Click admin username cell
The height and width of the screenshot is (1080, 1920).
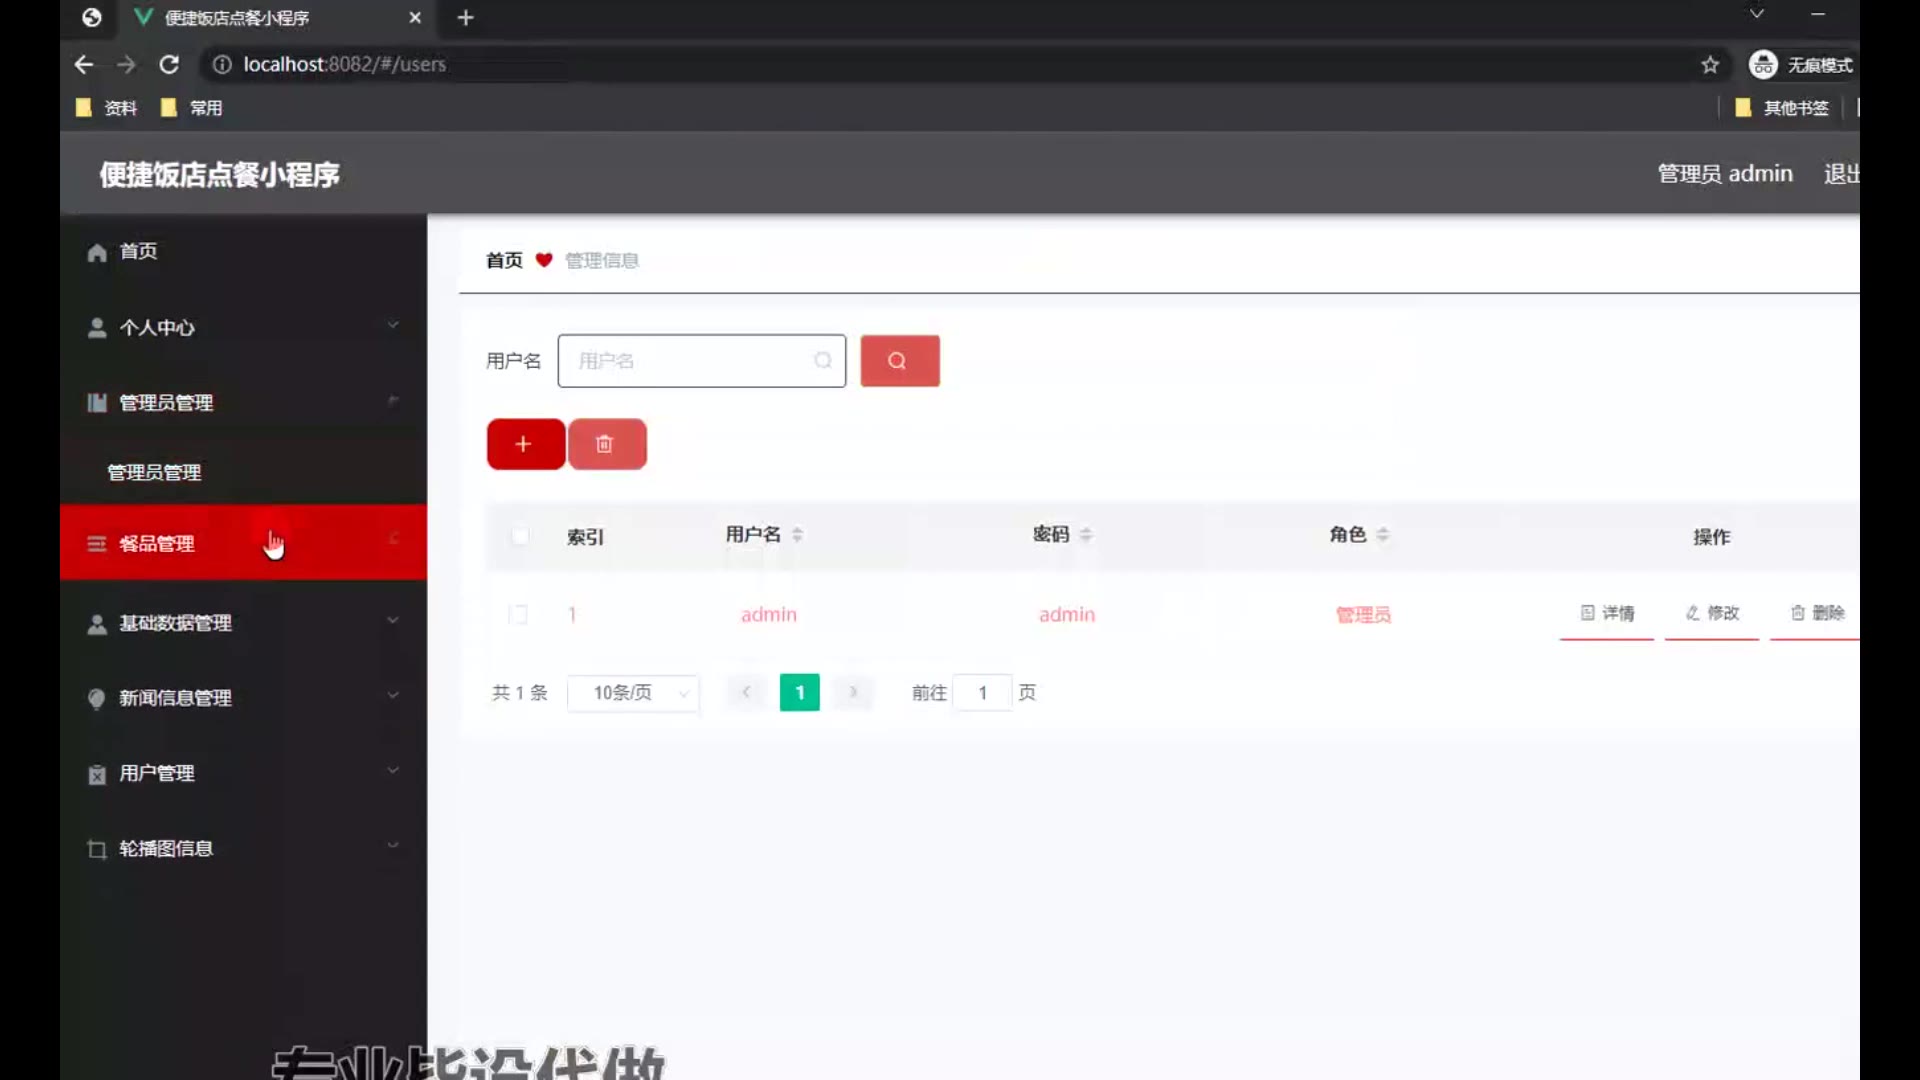click(x=769, y=614)
